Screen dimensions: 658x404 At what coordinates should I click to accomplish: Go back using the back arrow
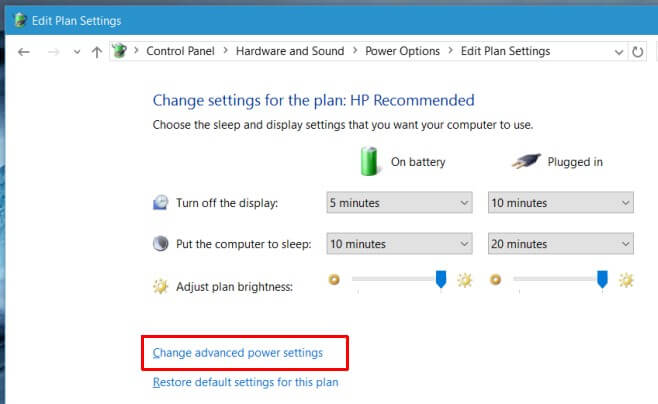click(24, 52)
